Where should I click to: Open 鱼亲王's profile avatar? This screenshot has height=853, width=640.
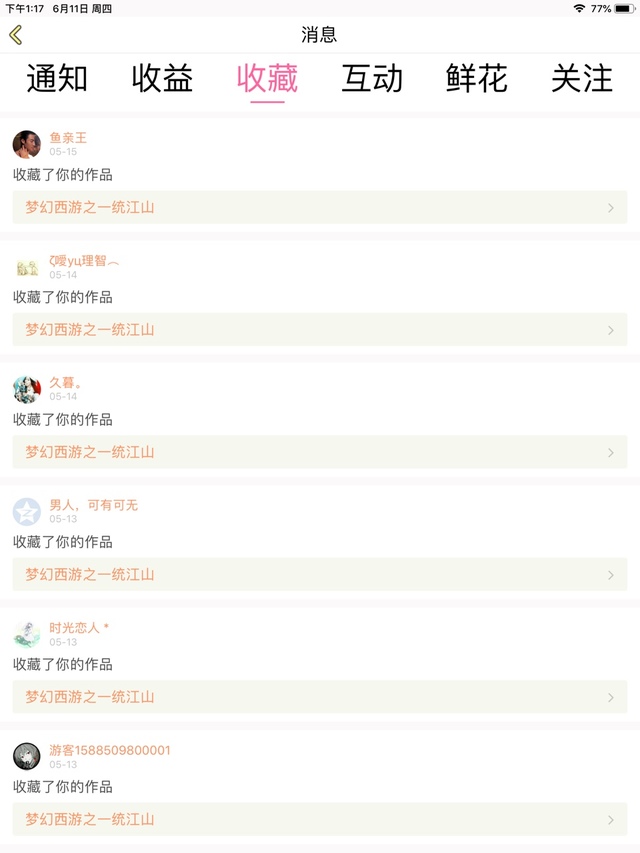click(x=27, y=144)
